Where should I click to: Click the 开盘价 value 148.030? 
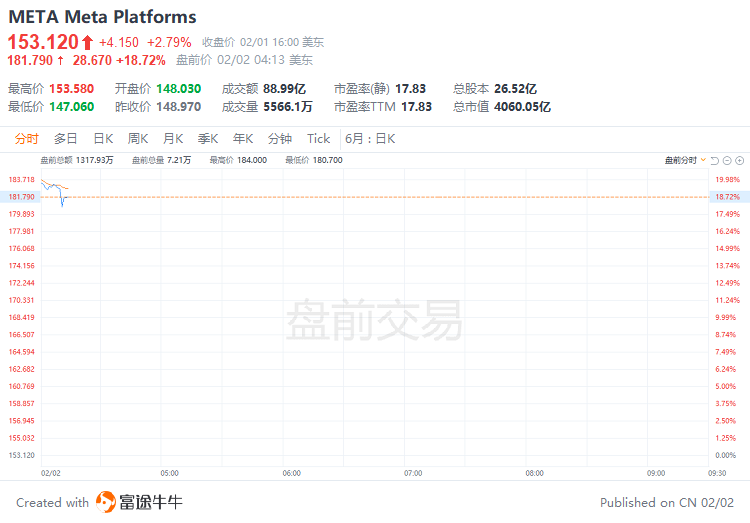(178, 89)
